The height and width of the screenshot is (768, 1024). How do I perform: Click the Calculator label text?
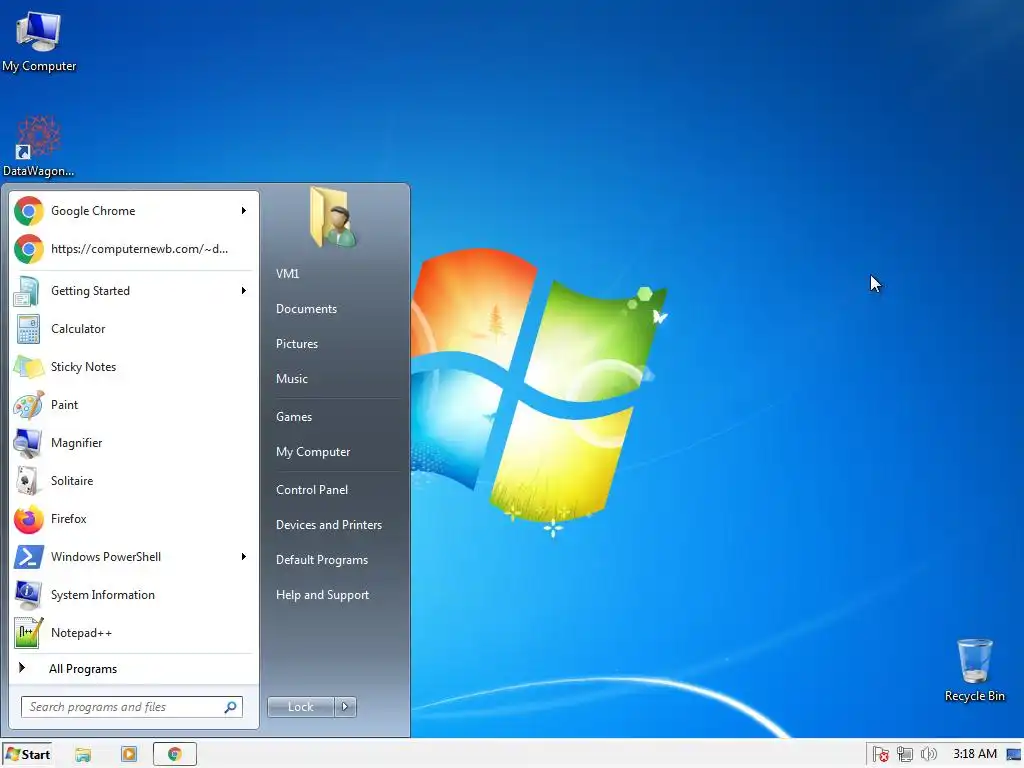pos(78,329)
